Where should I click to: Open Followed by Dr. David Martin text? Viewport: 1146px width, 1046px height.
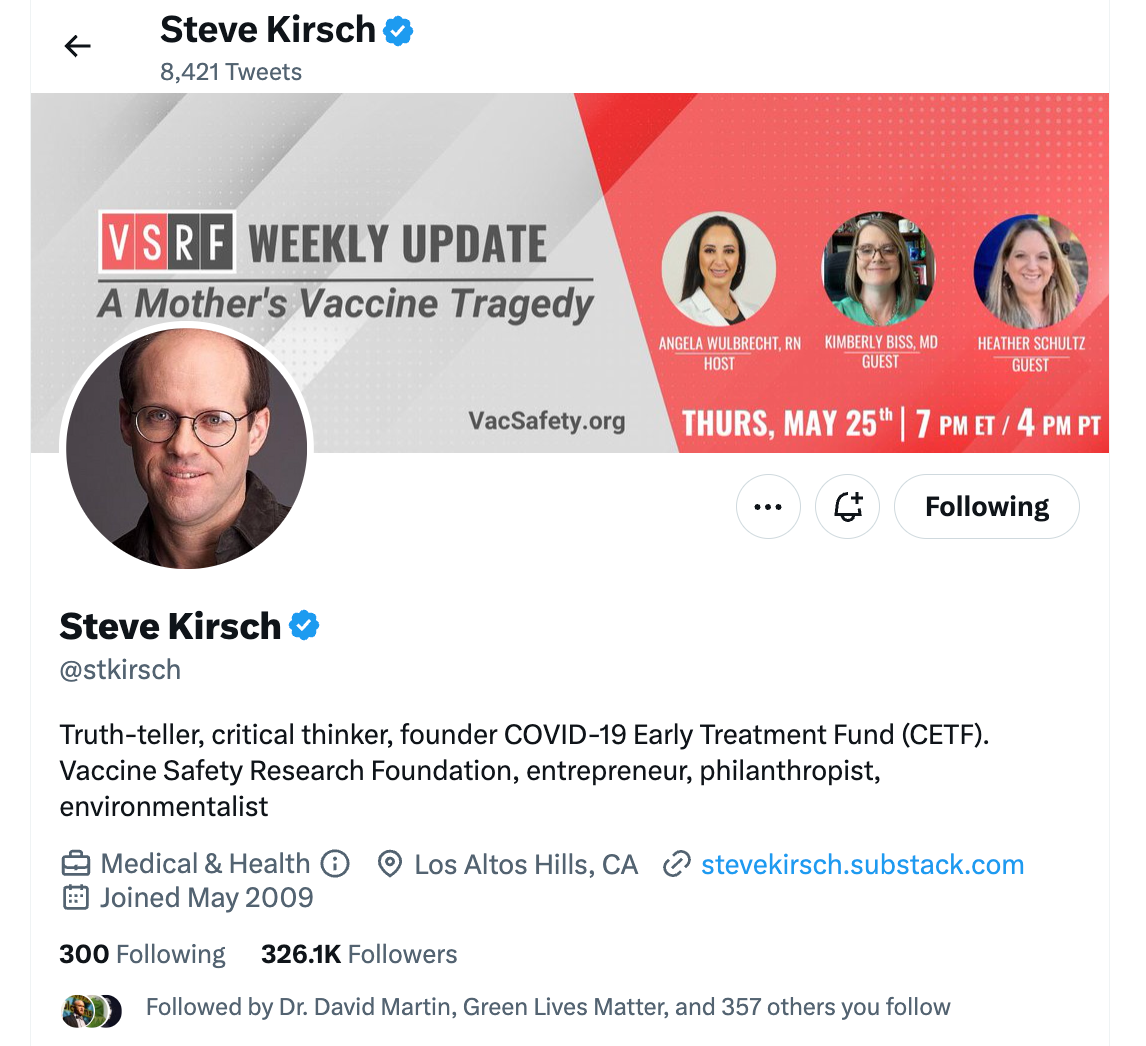point(548,1007)
